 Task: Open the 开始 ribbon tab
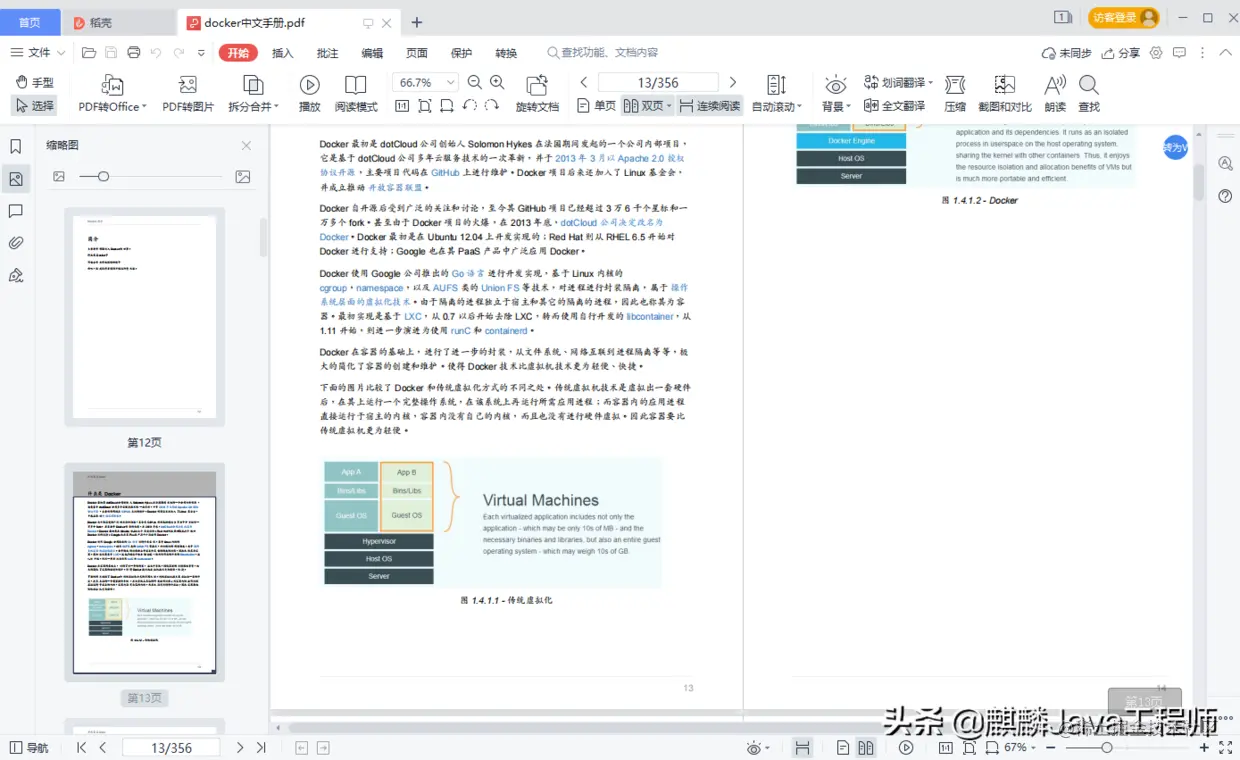point(238,53)
